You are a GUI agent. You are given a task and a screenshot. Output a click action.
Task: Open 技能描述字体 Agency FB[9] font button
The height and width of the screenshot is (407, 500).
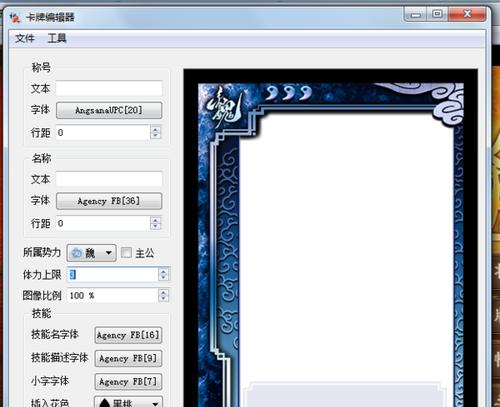(x=128, y=358)
